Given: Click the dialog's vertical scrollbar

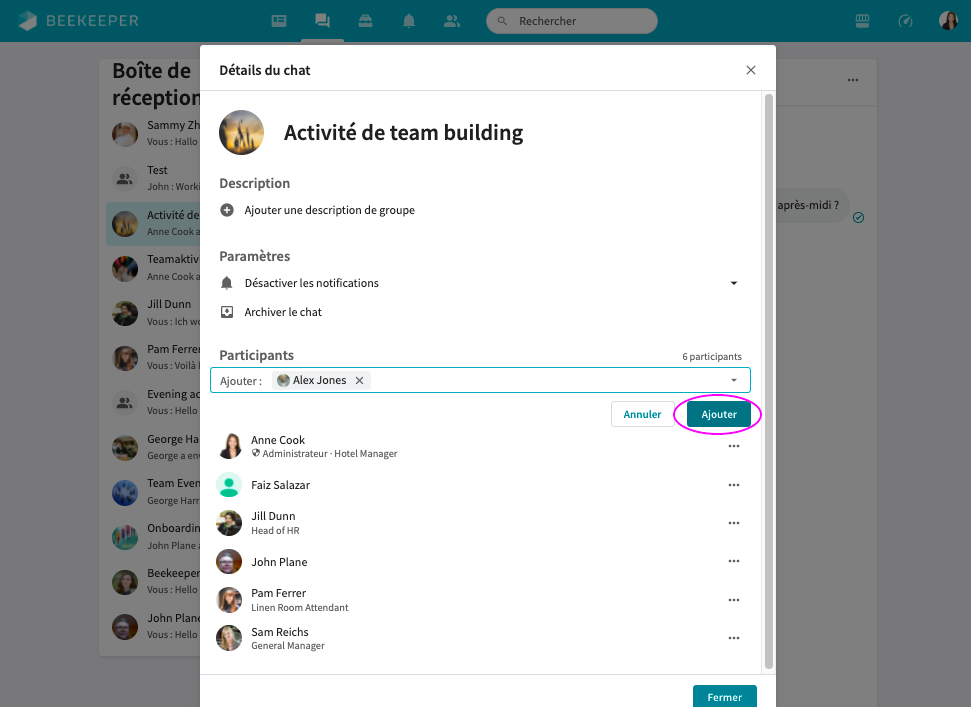Looking at the screenshot, I should 768,380.
